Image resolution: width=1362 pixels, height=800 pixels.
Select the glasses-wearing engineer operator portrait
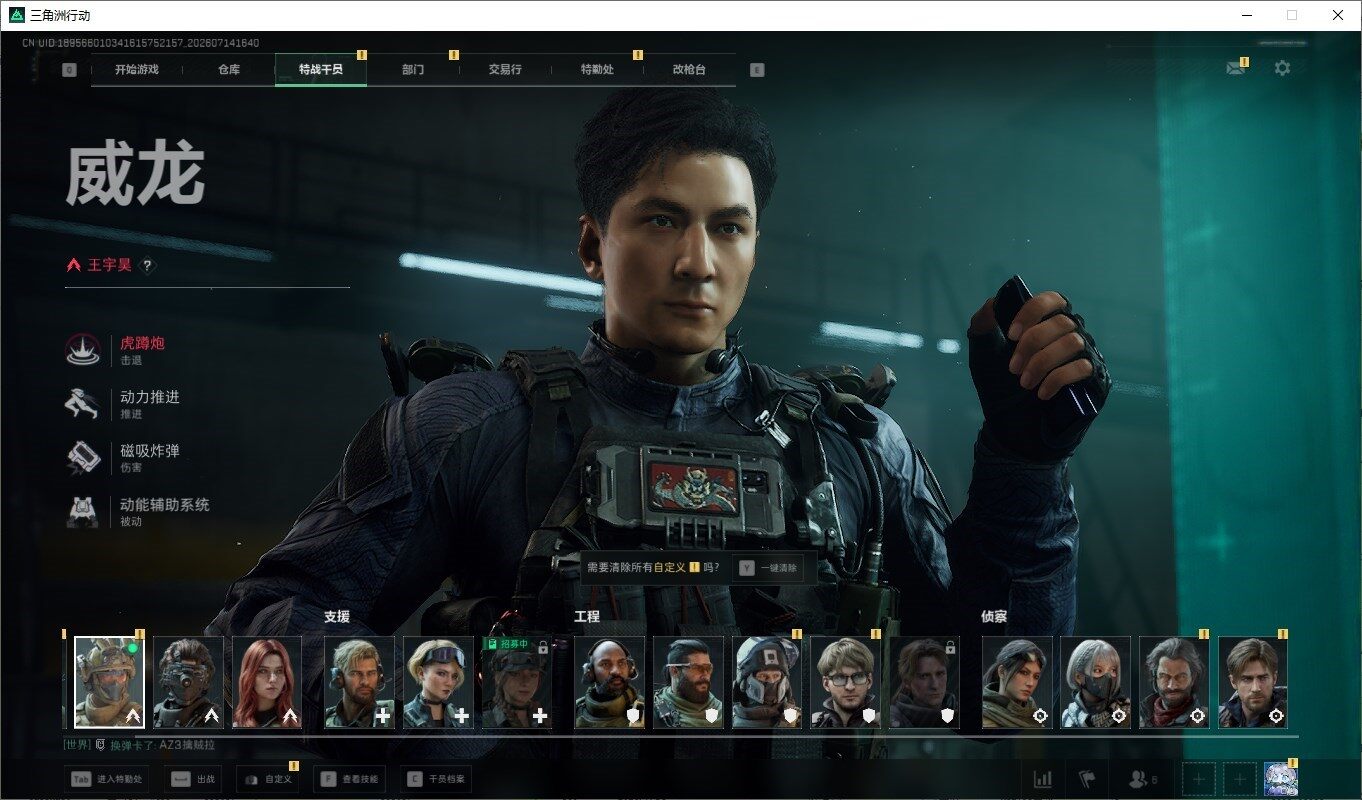coord(845,682)
